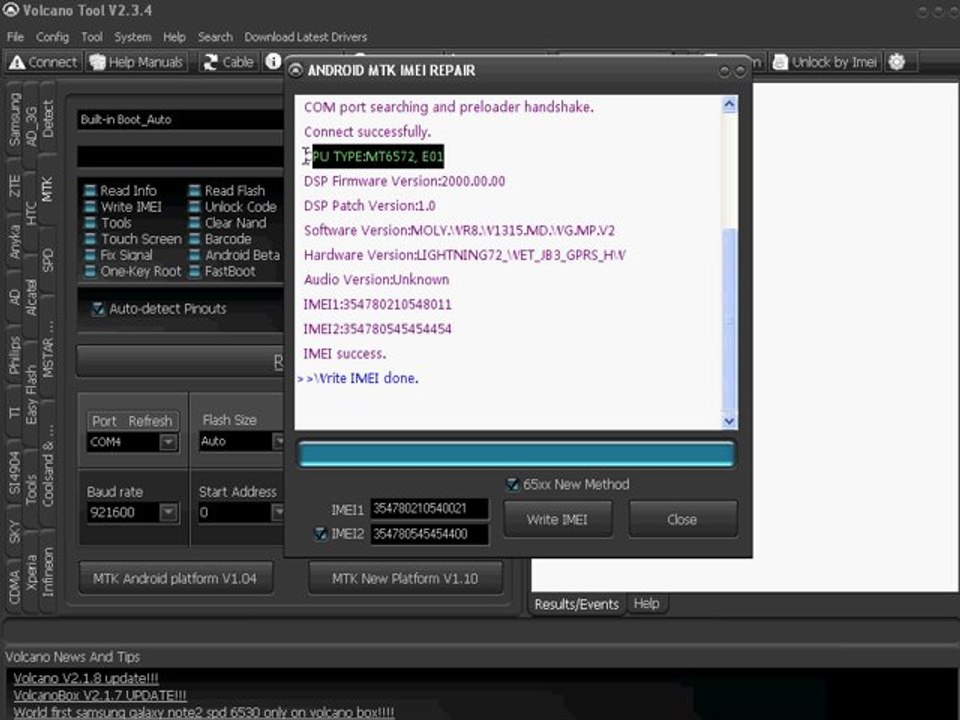Viewport: 960px width, 720px height.
Task: Select the FastBoot option
Action: click(x=222, y=271)
